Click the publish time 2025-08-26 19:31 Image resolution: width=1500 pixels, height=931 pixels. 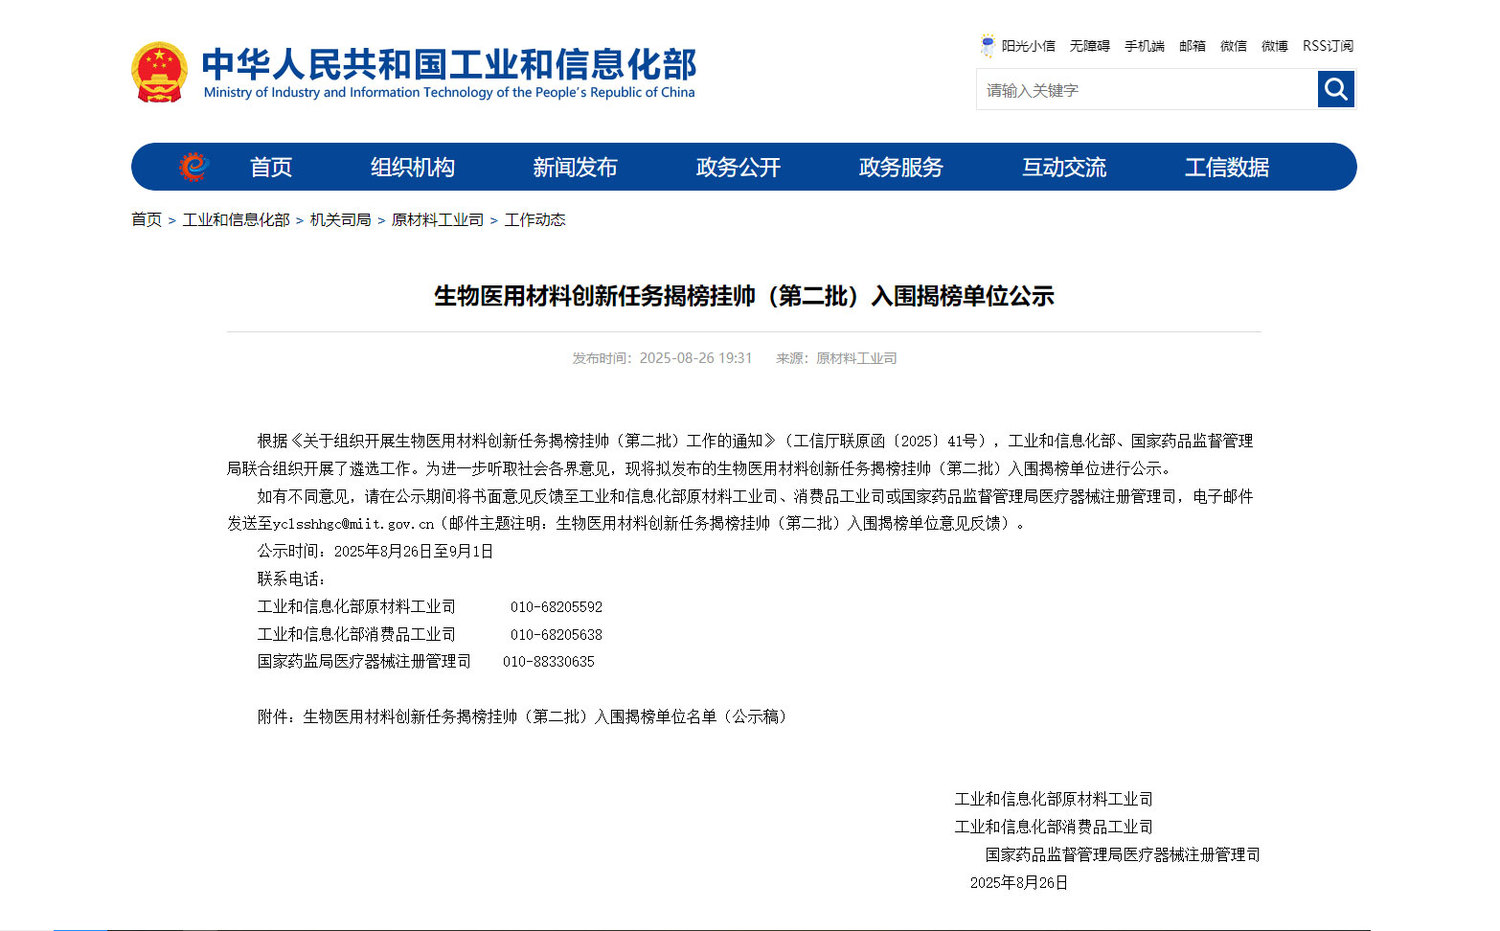tap(695, 358)
